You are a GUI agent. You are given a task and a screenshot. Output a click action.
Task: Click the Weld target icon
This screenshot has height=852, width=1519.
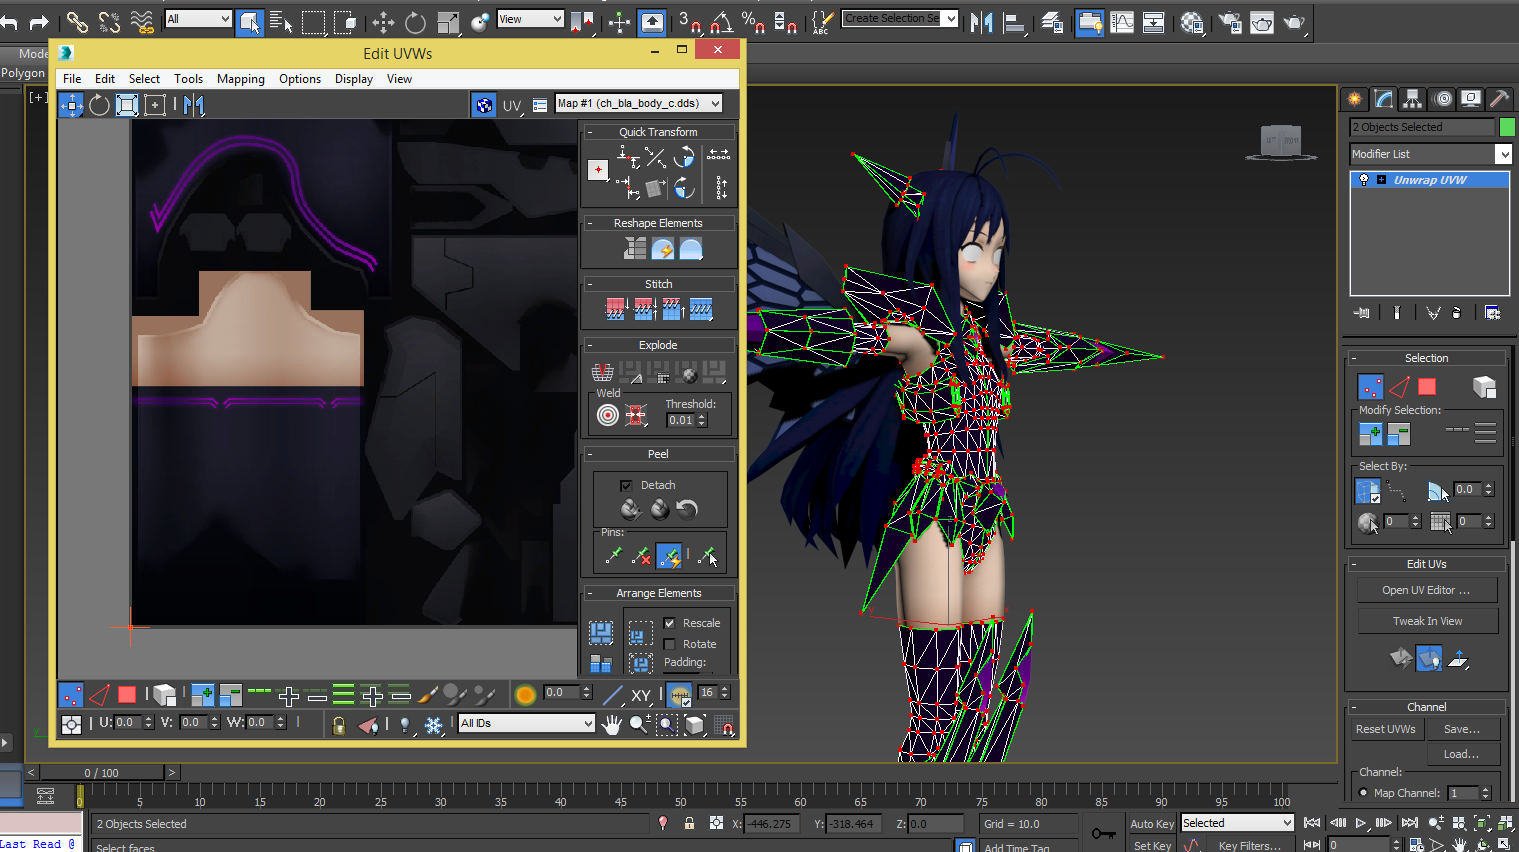pyautogui.click(x=608, y=416)
